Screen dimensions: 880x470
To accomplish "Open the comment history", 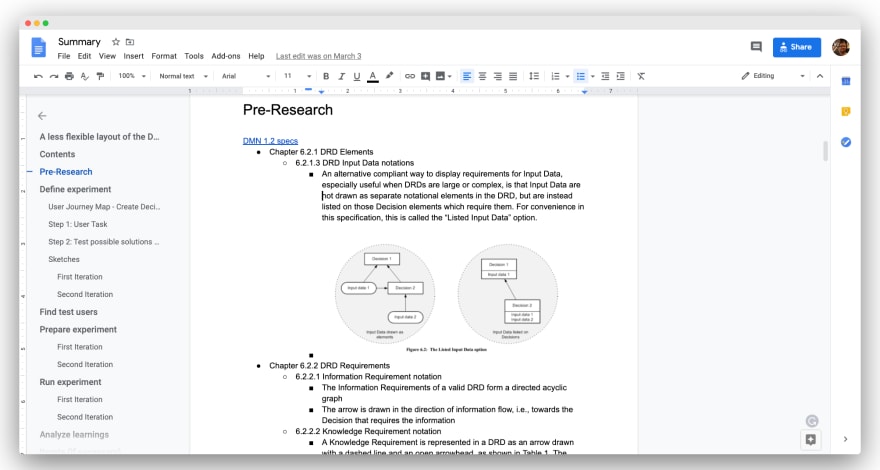I will 756,47.
